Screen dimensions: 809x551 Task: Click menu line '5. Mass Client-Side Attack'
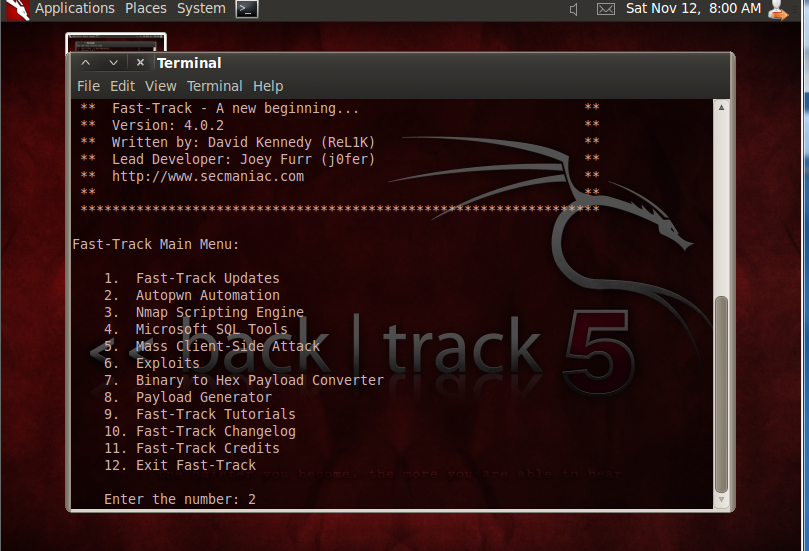point(212,347)
